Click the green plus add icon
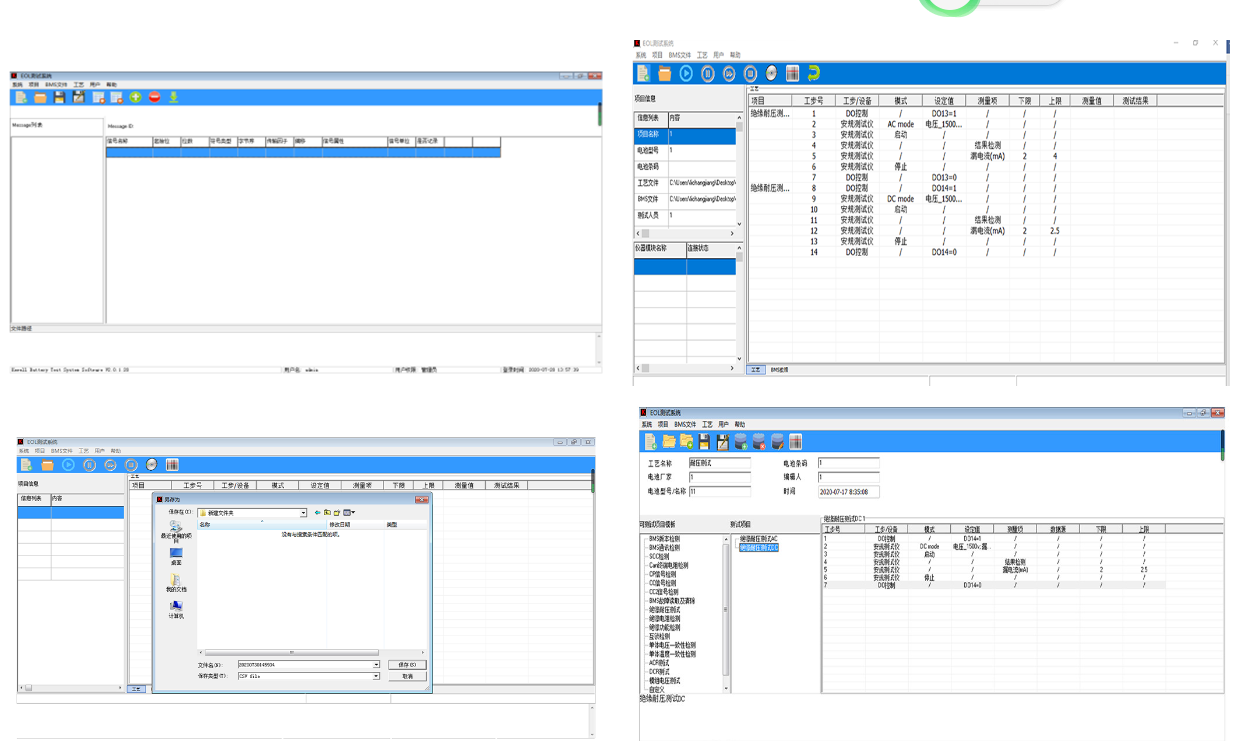 (136, 97)
